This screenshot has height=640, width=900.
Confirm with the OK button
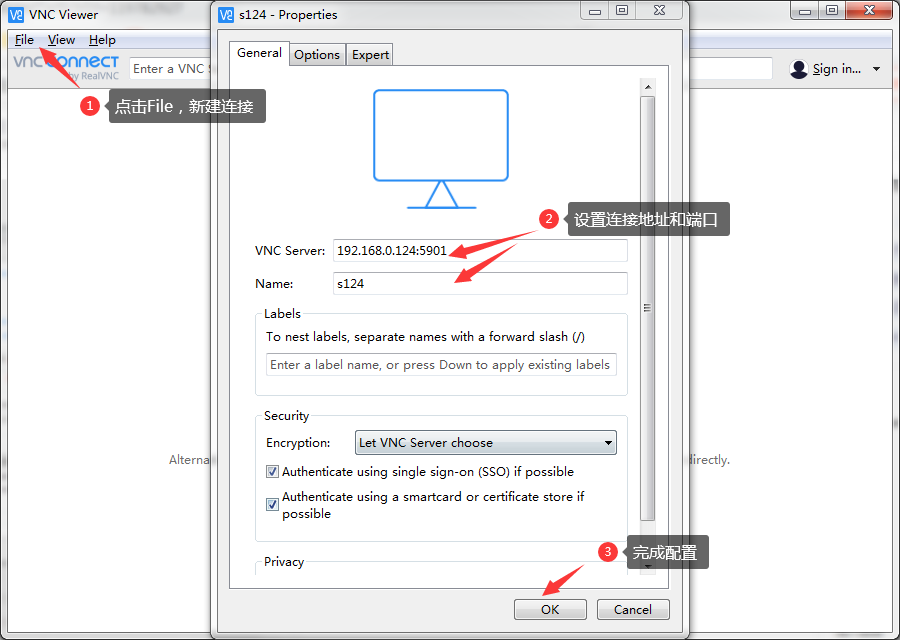pos(550,610)
